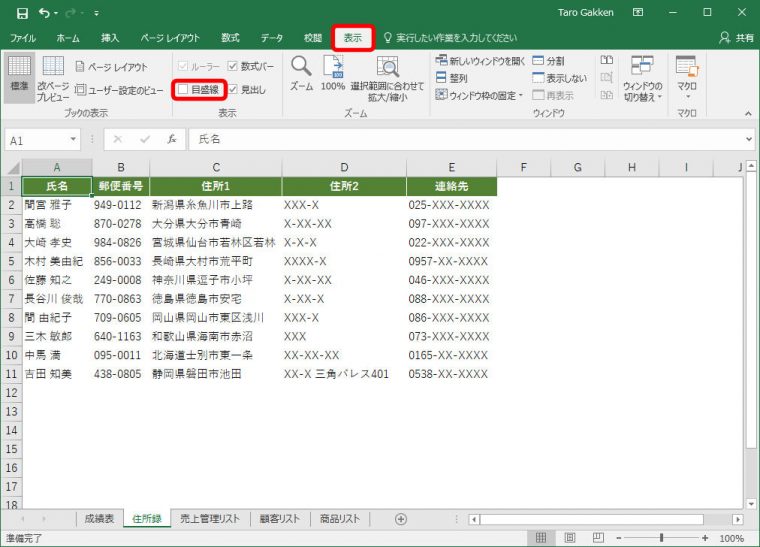The width and height of the screenshot is (760, 547).
Task: Open the ファイル tab
Action: coord(23,38)
